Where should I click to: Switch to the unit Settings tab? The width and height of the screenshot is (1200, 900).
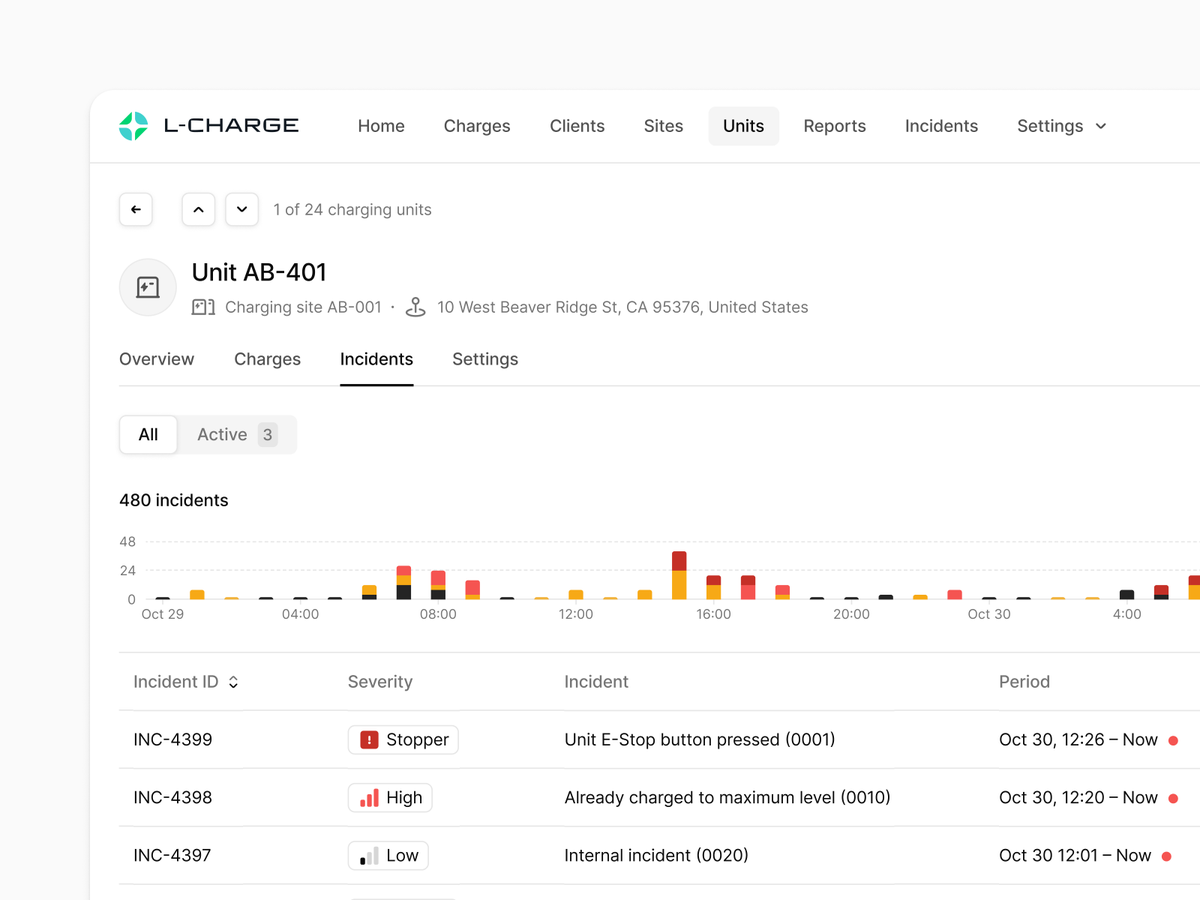point(485,359)
